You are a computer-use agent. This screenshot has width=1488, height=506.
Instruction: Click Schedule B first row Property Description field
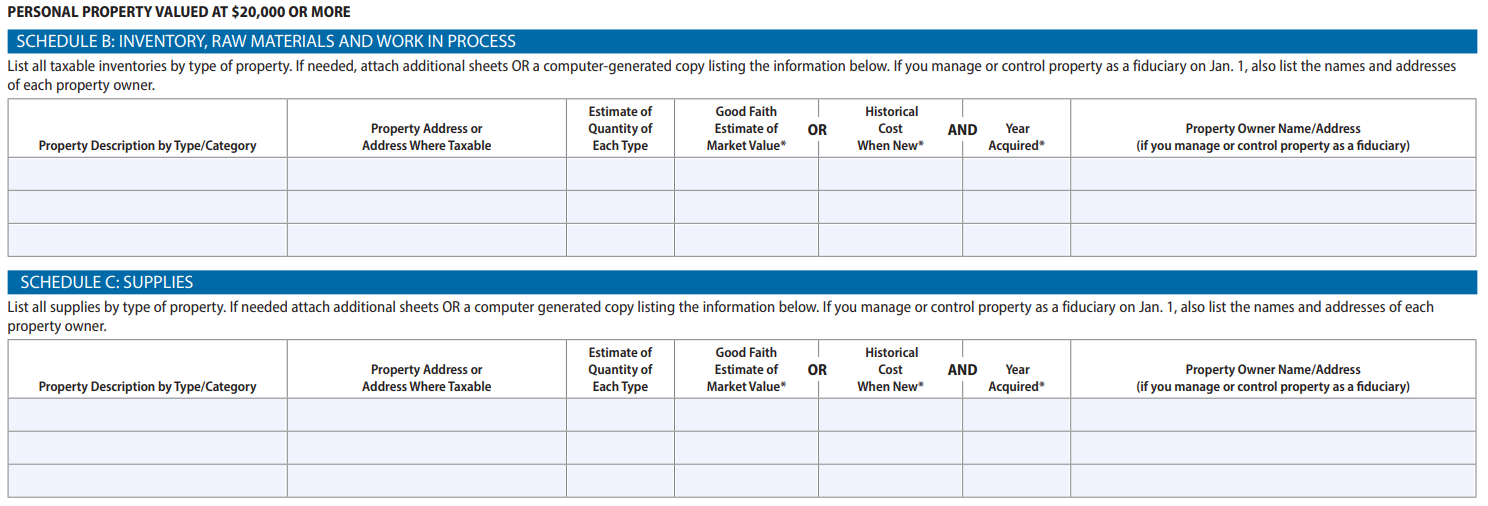(147, 174)
